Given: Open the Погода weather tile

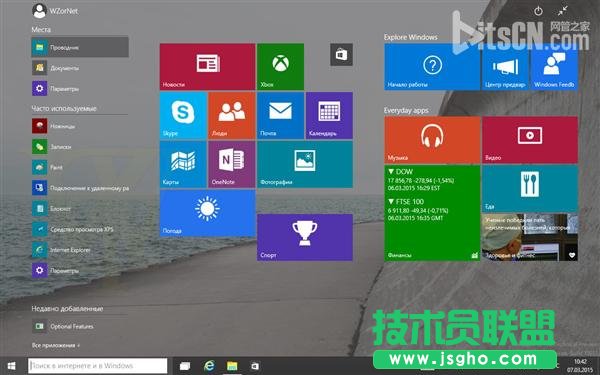Looking at the screenshot, I should [207, 213].
